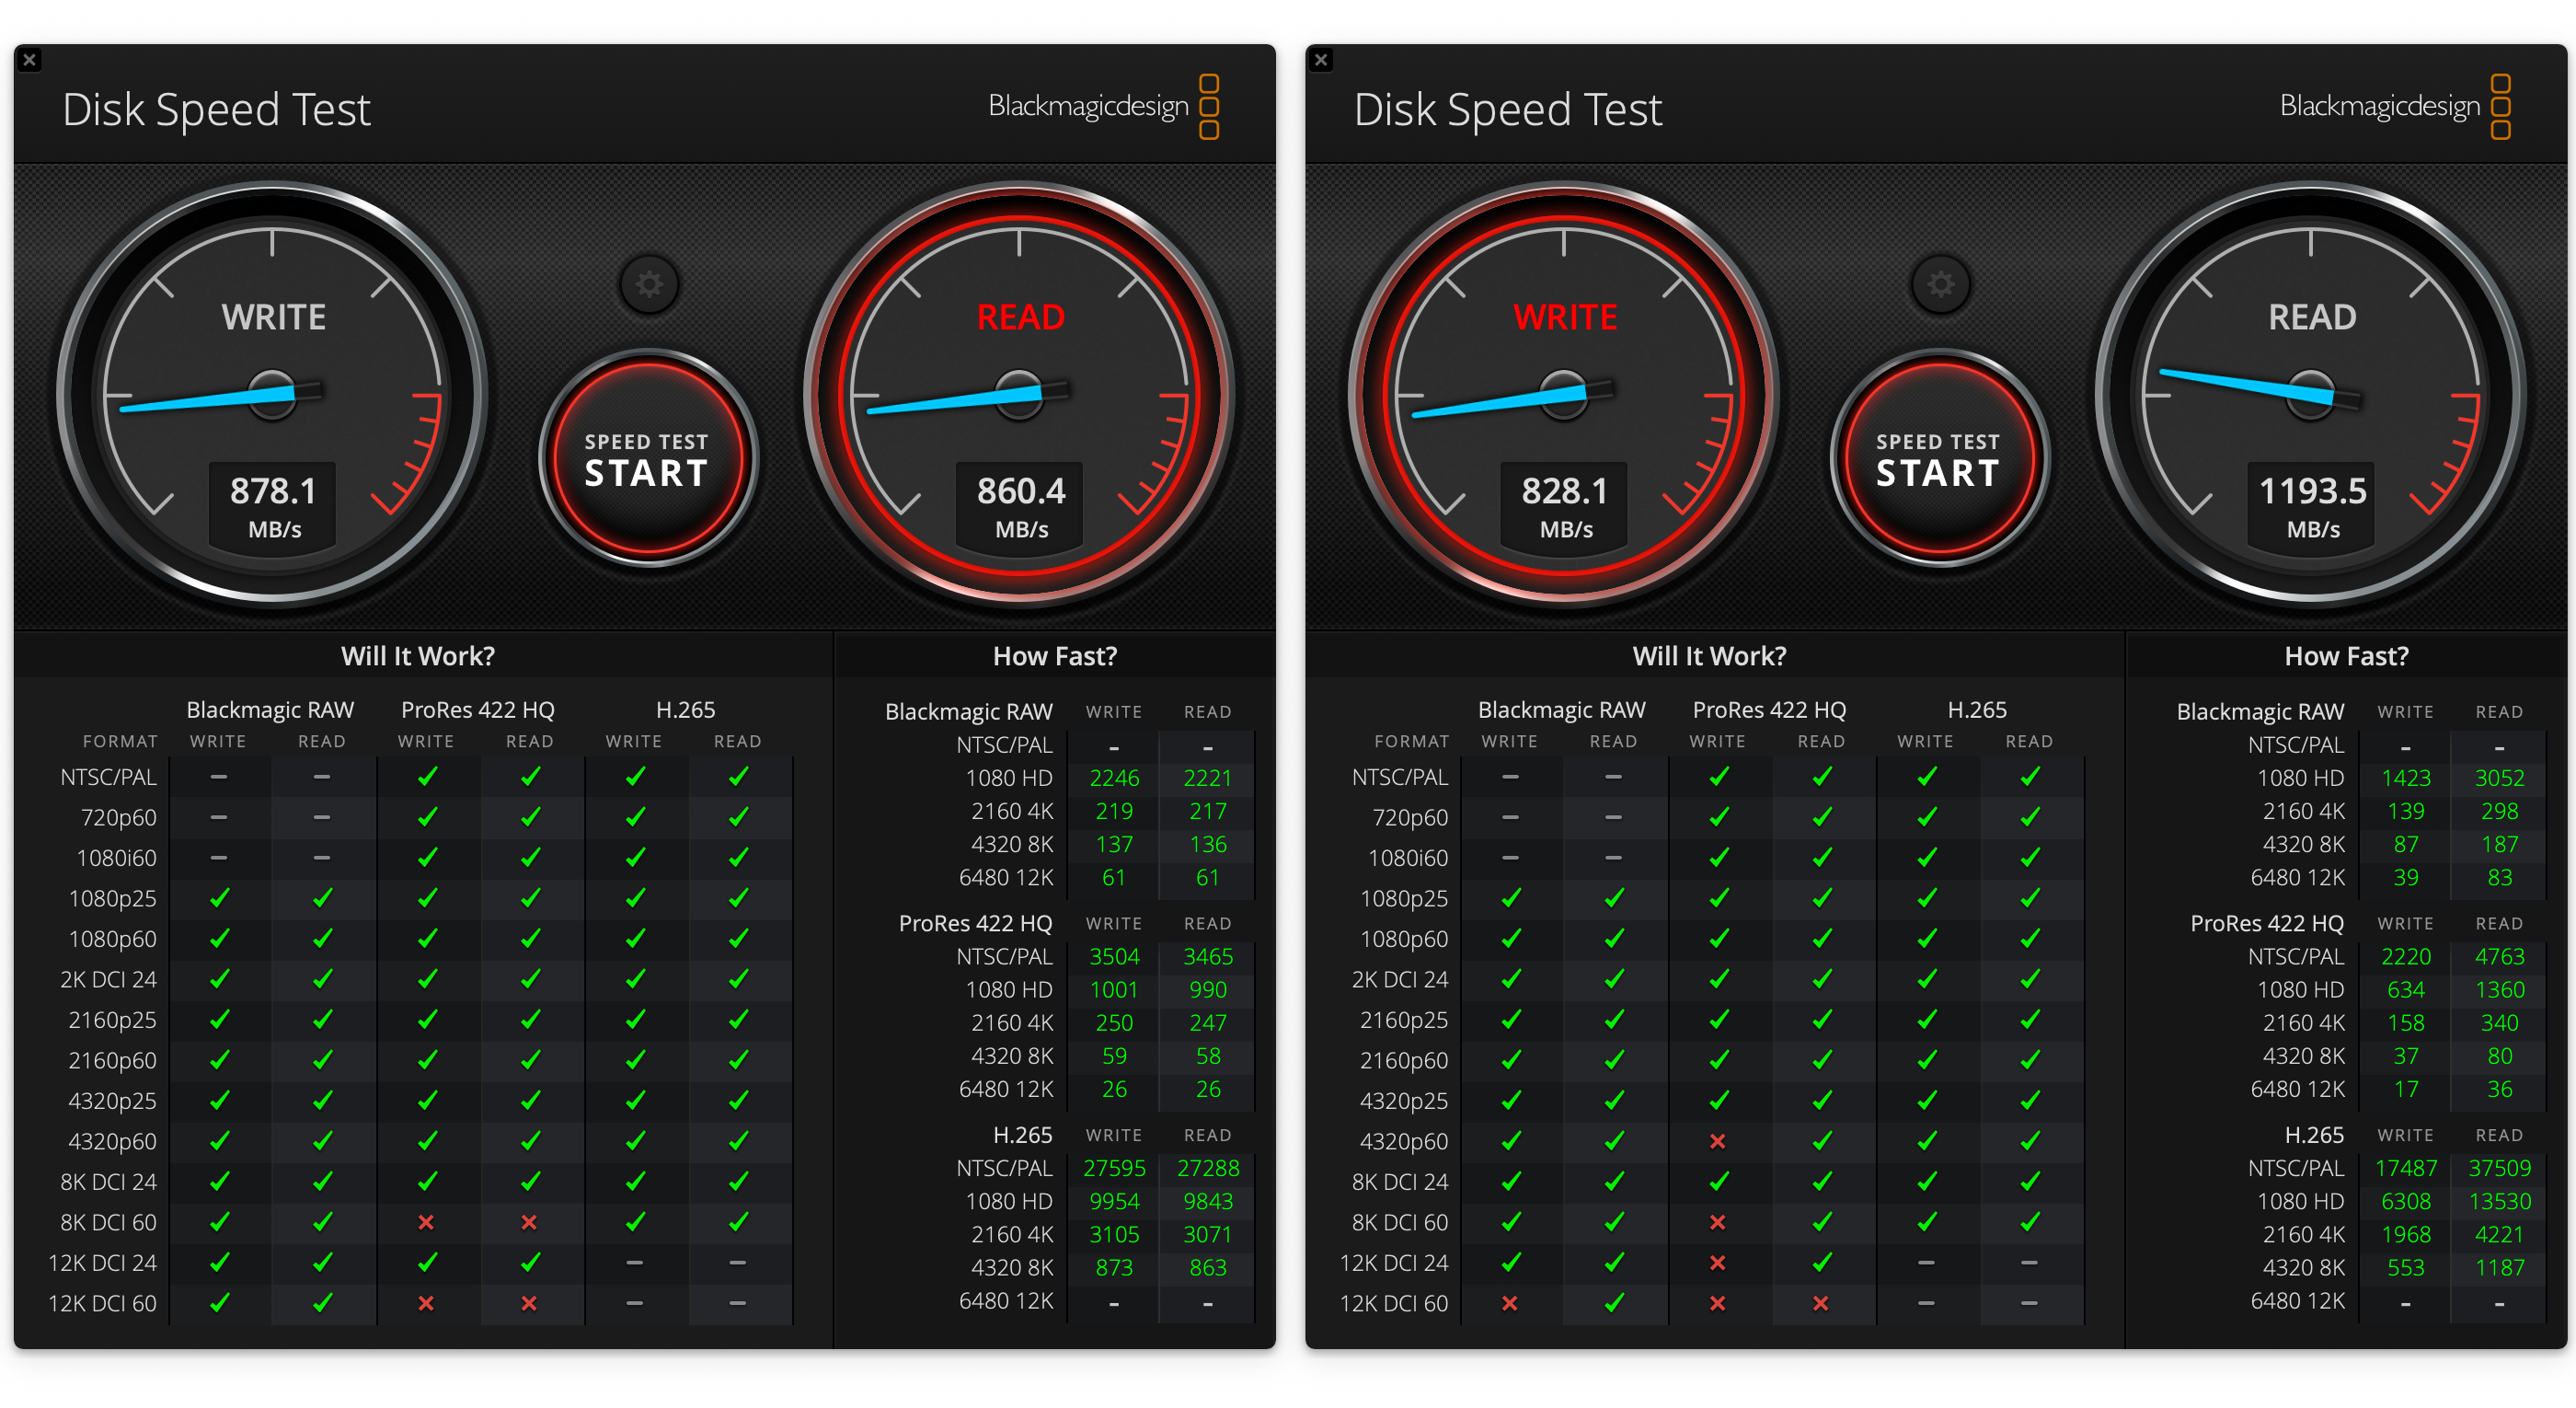Switch to the Will It Work section on the left

418,655
